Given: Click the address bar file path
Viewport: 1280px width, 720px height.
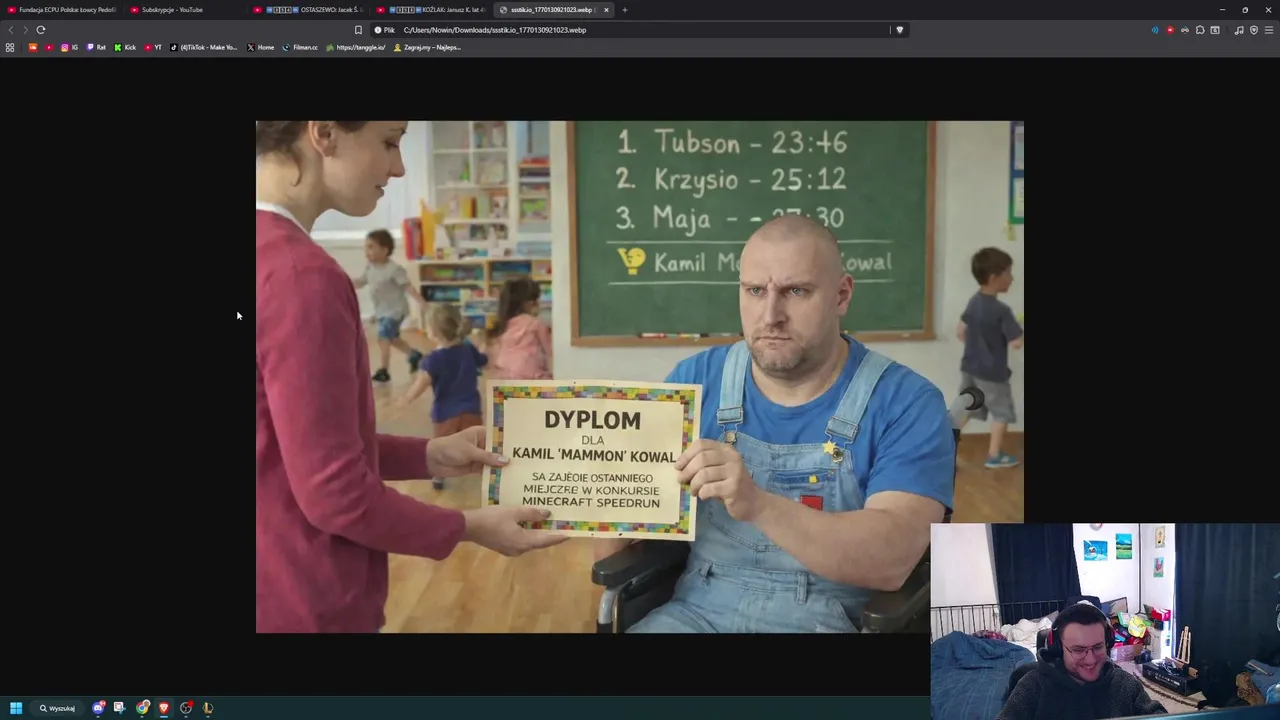Looking at the screenshot, I should coord(495,30).
